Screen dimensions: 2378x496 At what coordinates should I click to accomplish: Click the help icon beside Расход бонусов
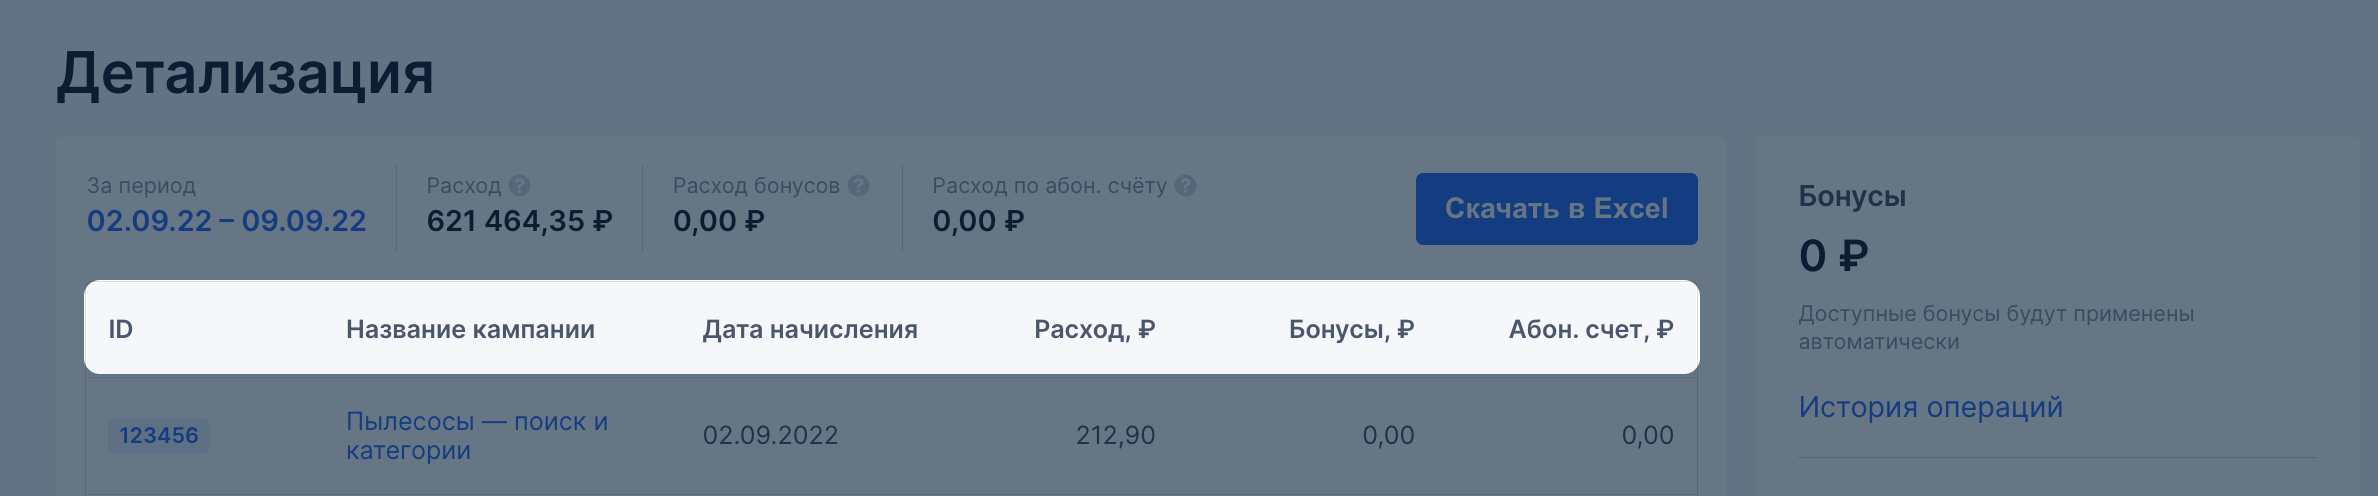tap(858, 186)
